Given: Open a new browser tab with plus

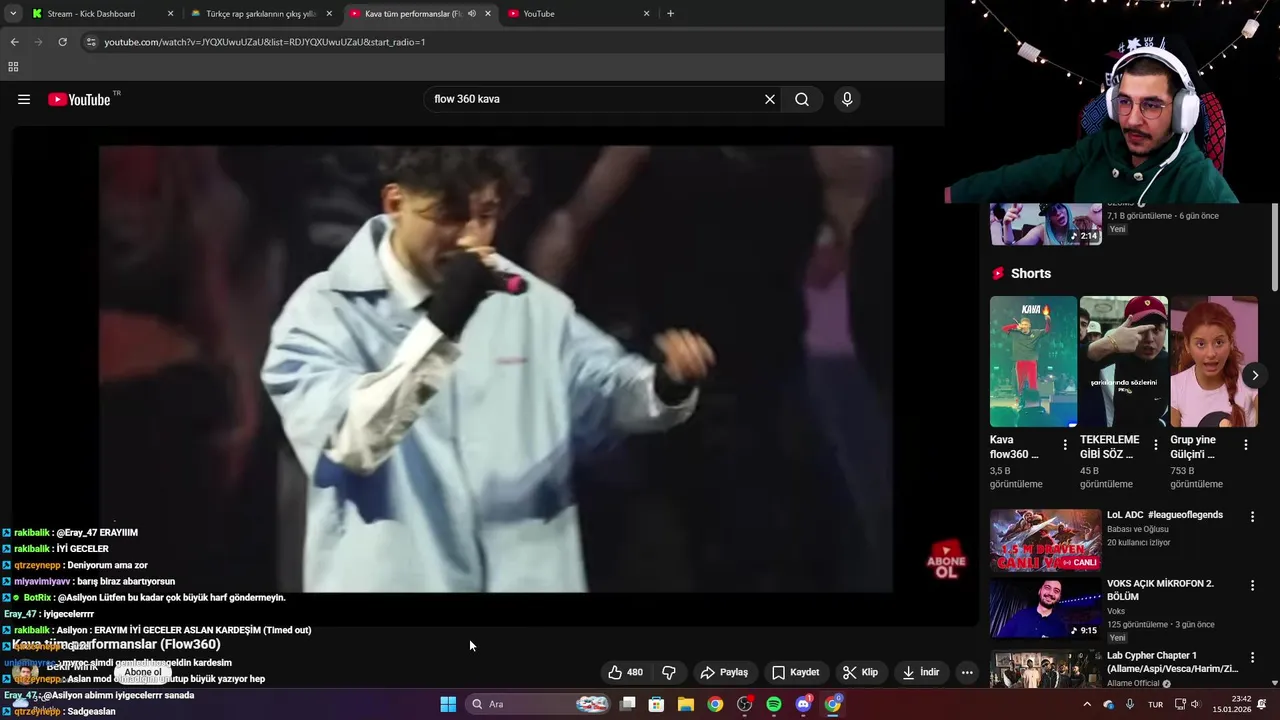Looking at the screenshot, I should point(670,14).
